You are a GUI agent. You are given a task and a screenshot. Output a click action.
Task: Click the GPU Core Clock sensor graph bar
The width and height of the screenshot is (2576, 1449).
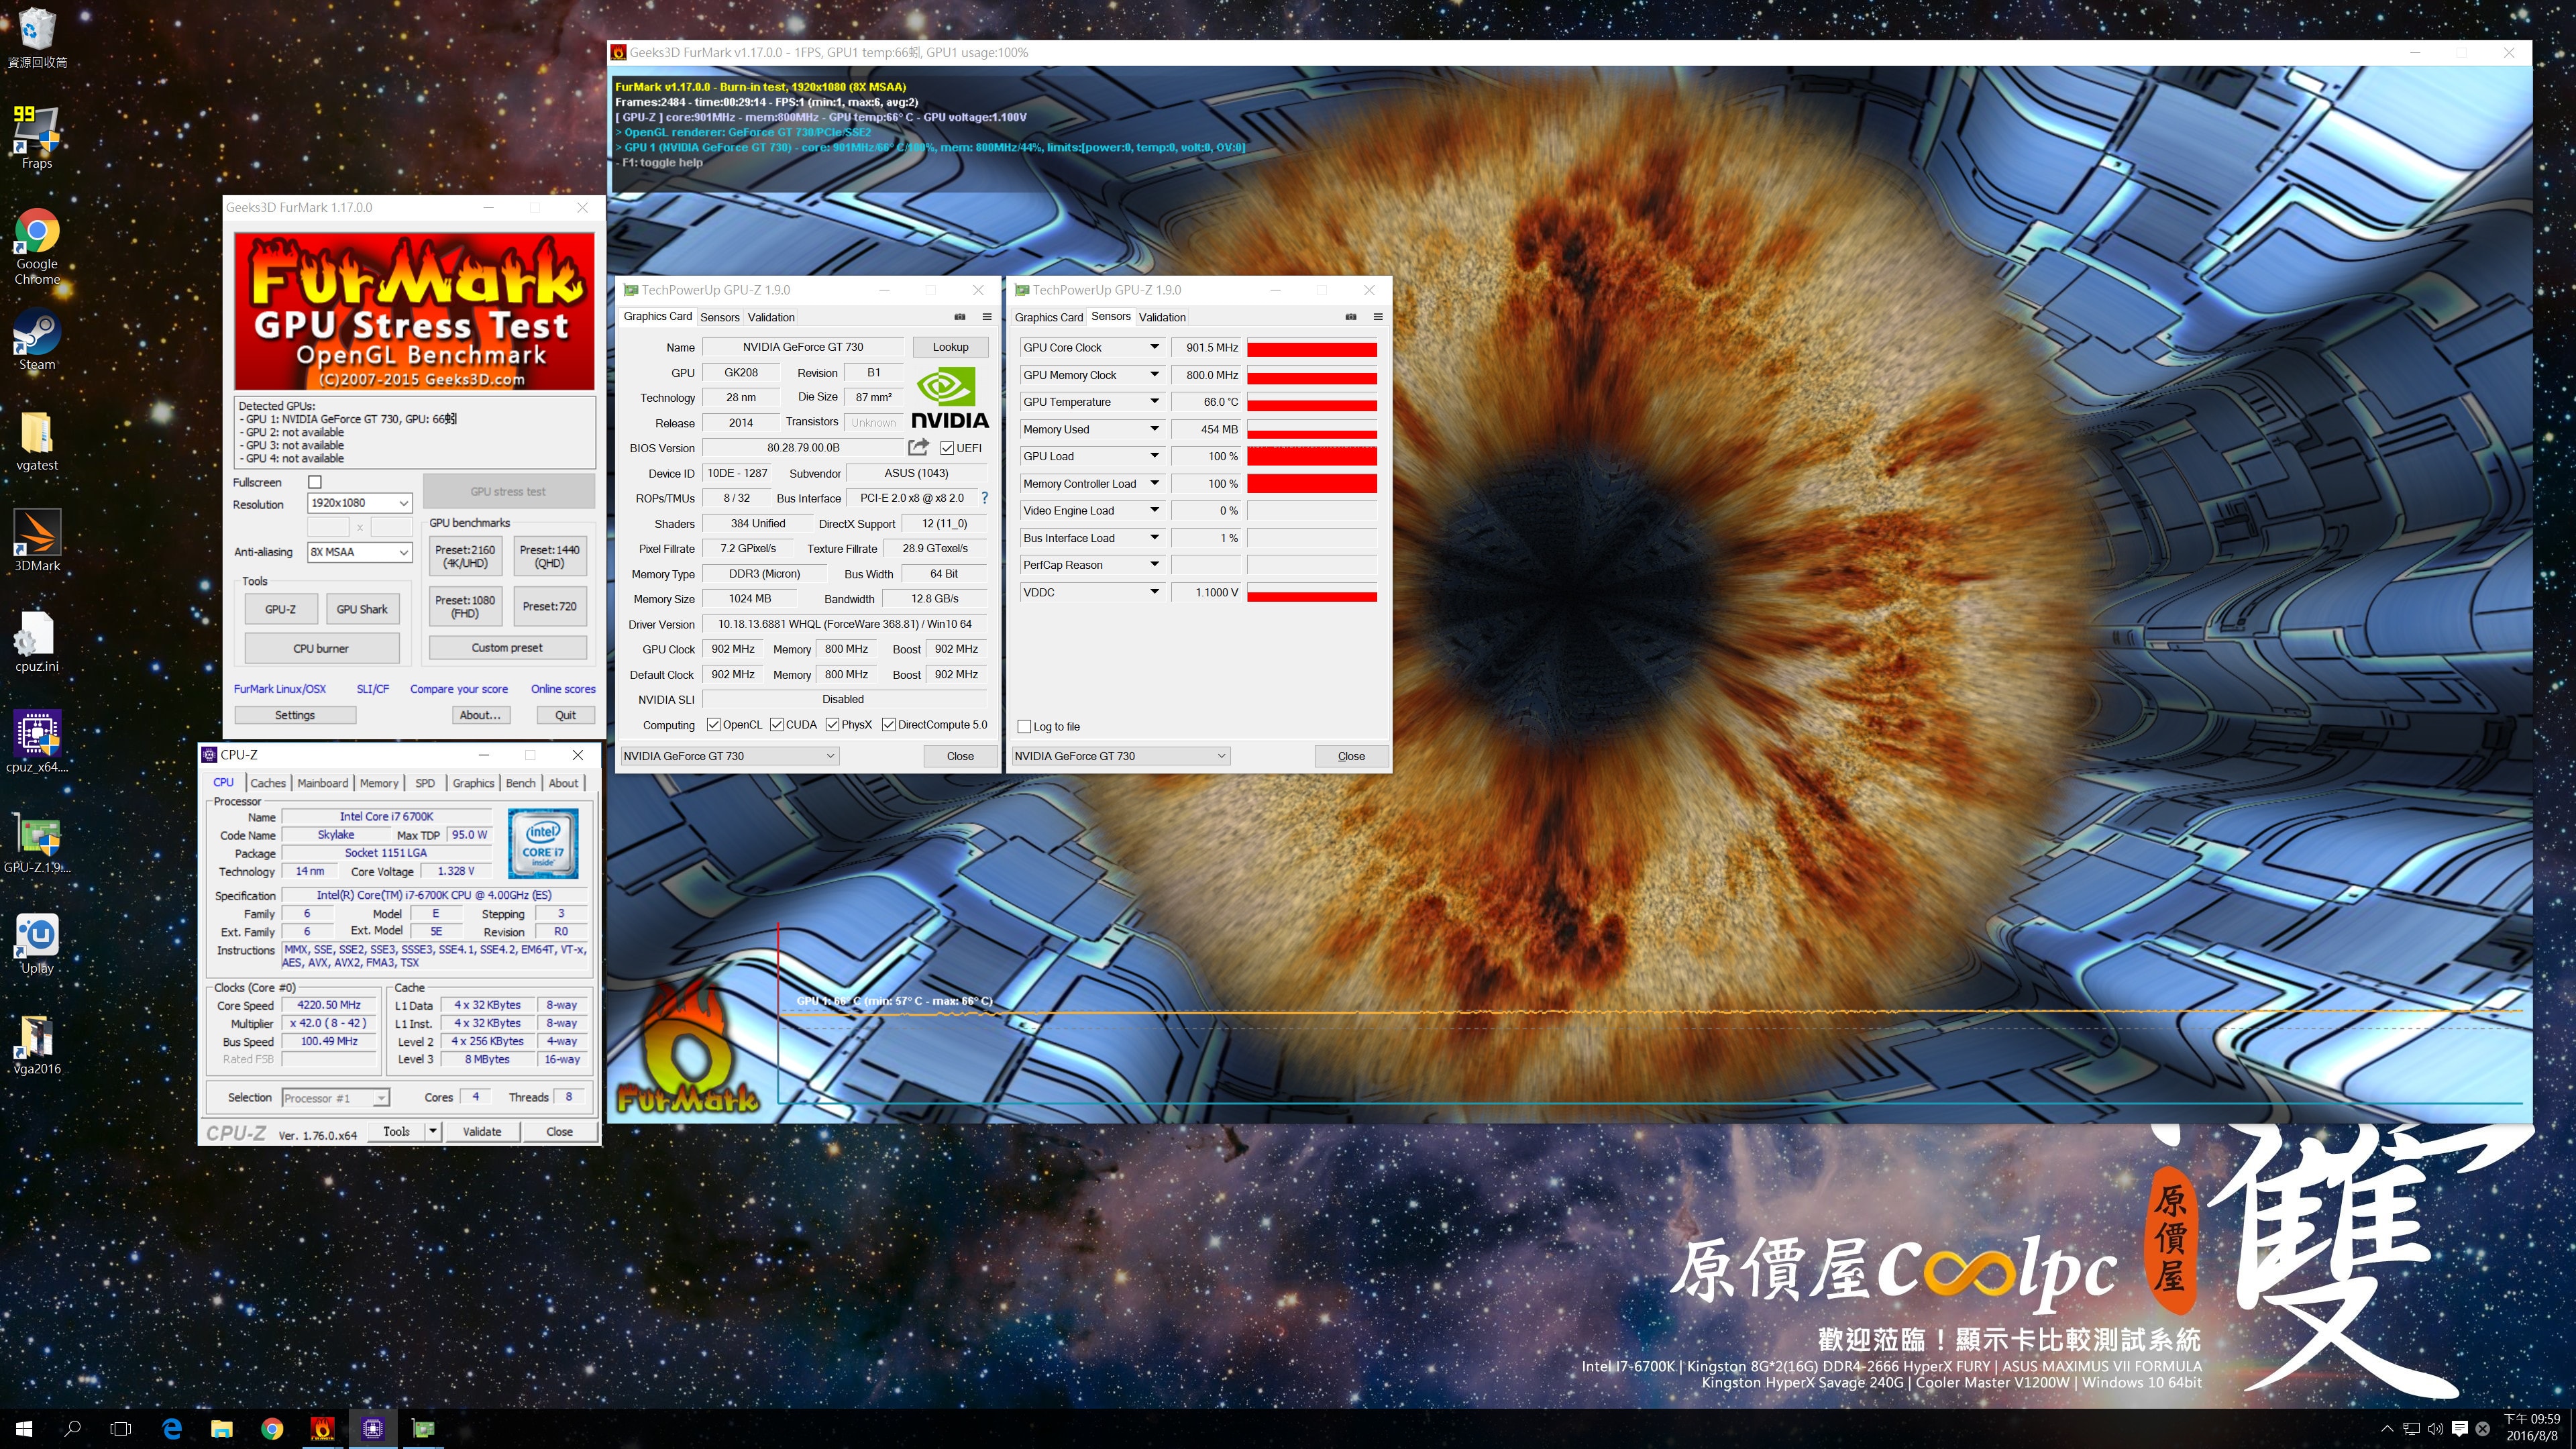tap(1312, 348)
